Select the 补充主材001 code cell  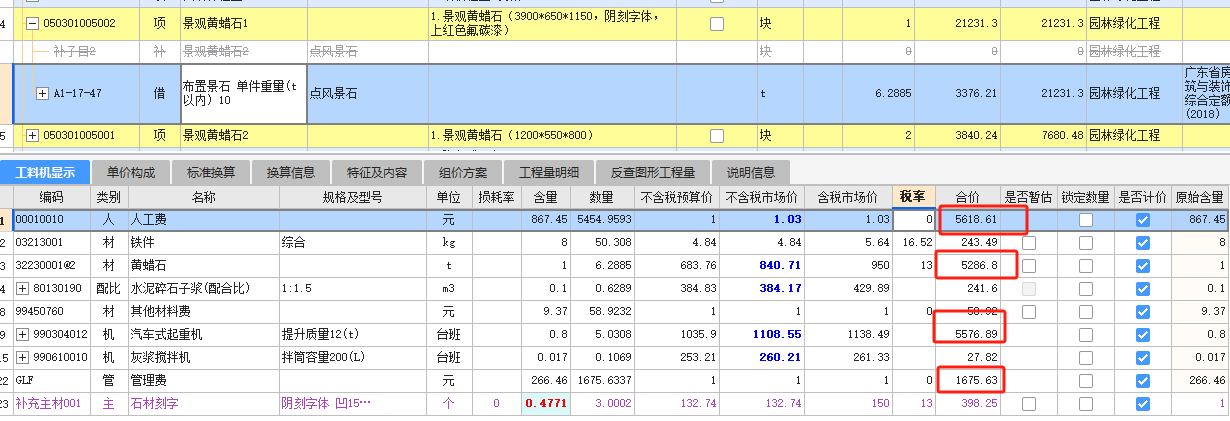coord(52,403)
